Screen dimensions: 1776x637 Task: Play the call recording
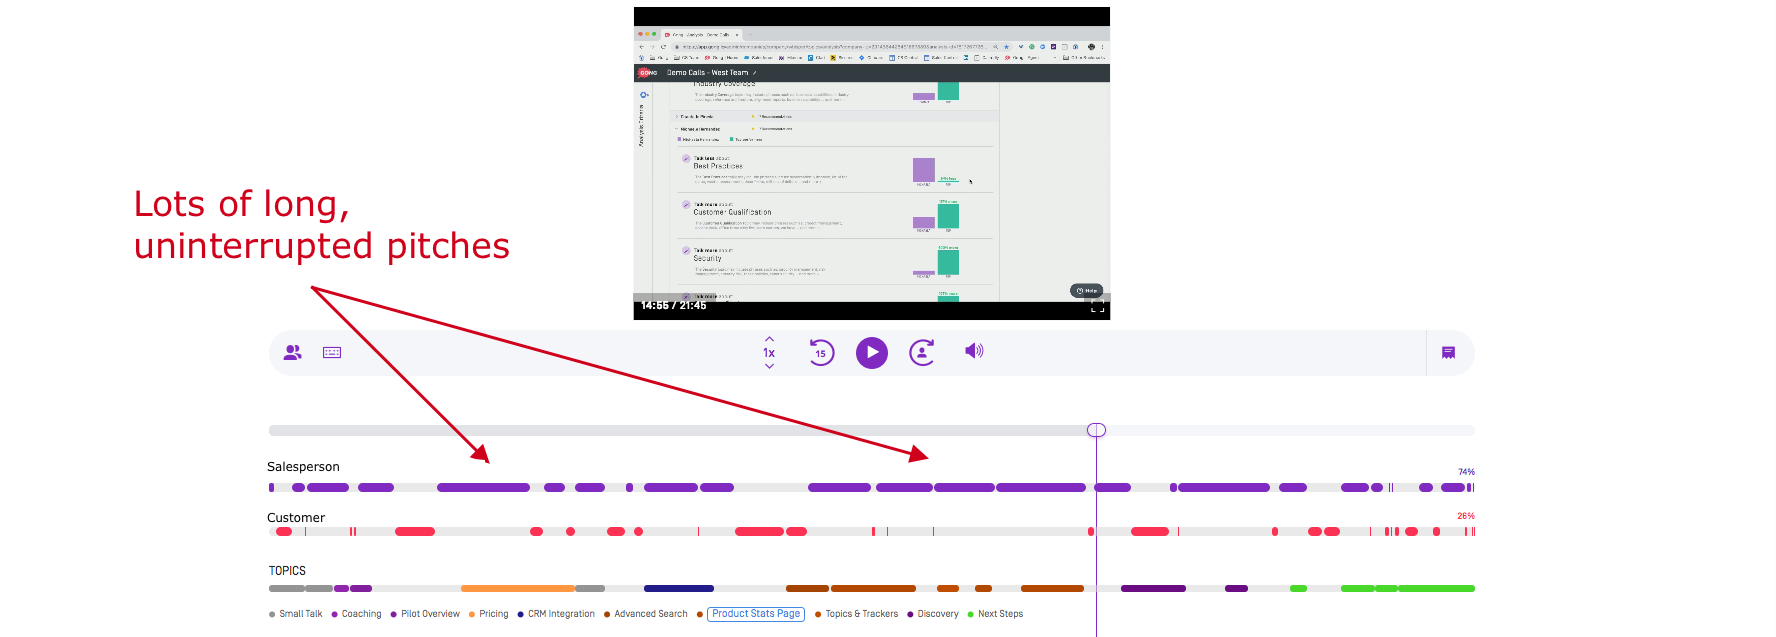coord(872,352)
